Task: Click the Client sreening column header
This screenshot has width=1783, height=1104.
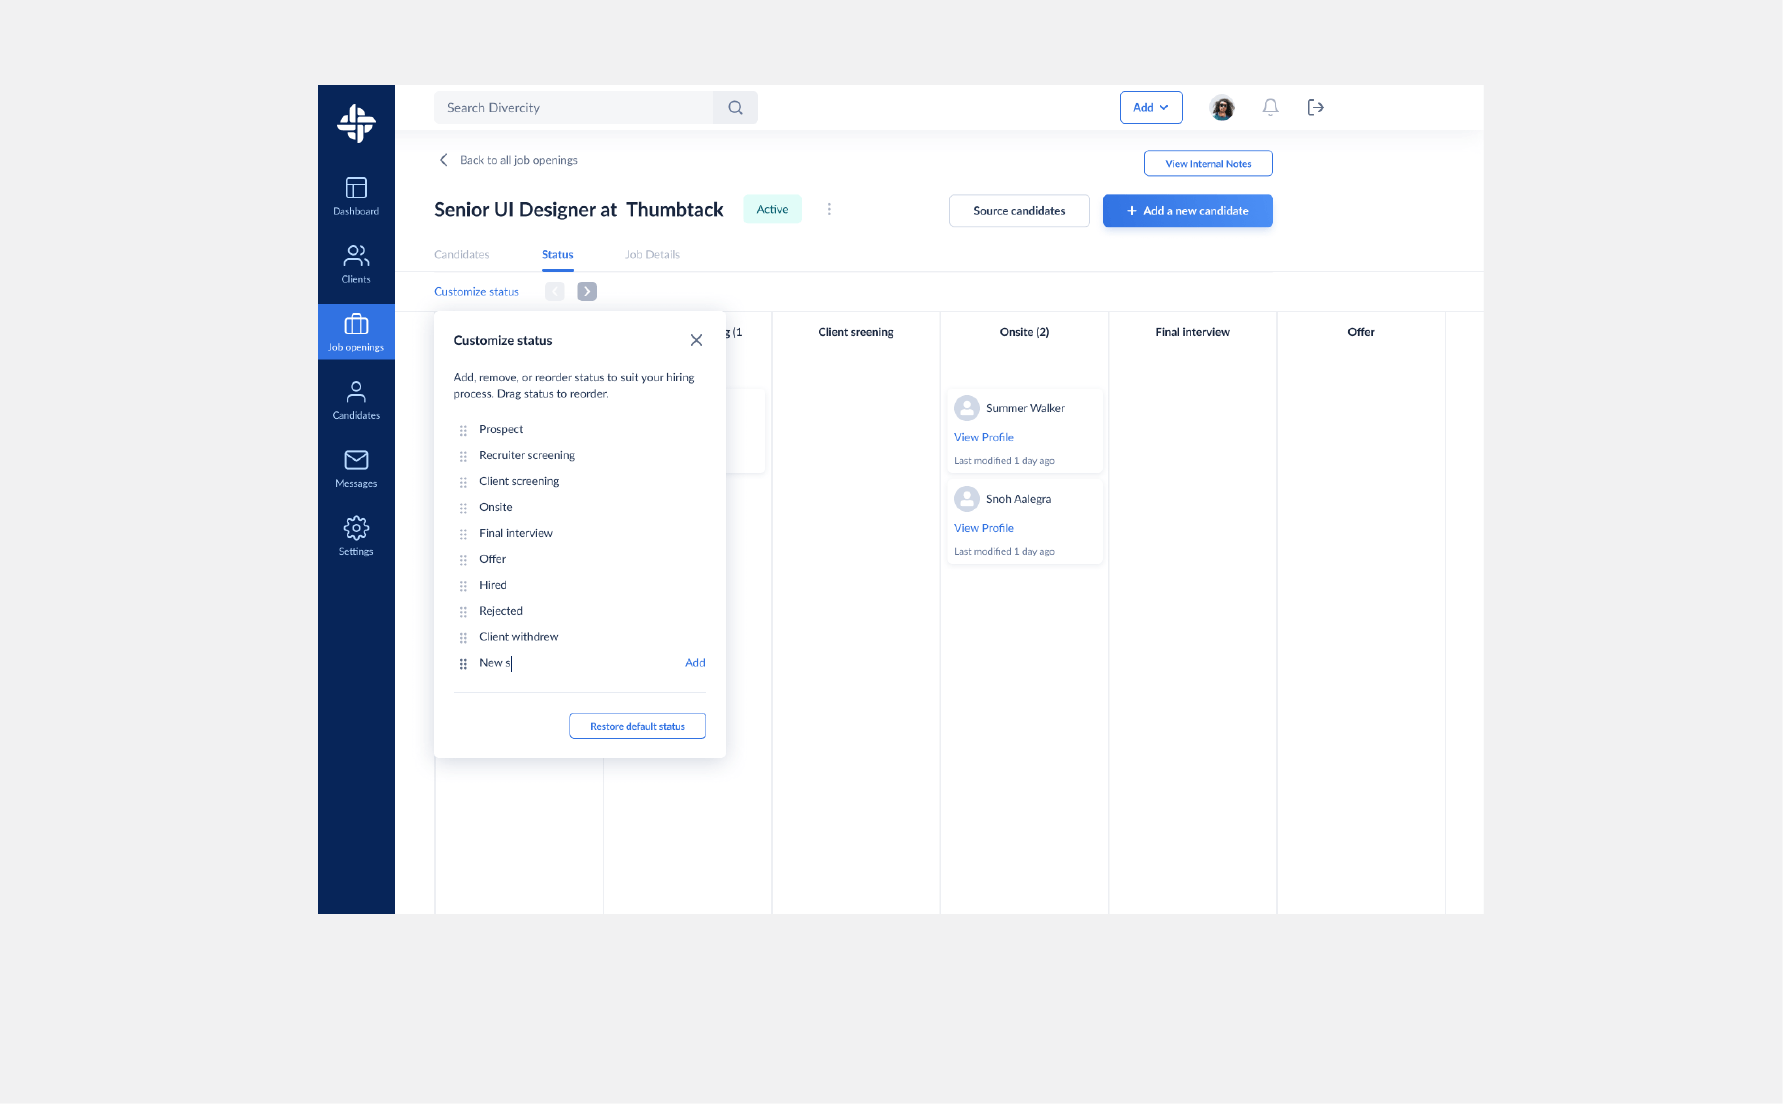Action: (856, 332)
